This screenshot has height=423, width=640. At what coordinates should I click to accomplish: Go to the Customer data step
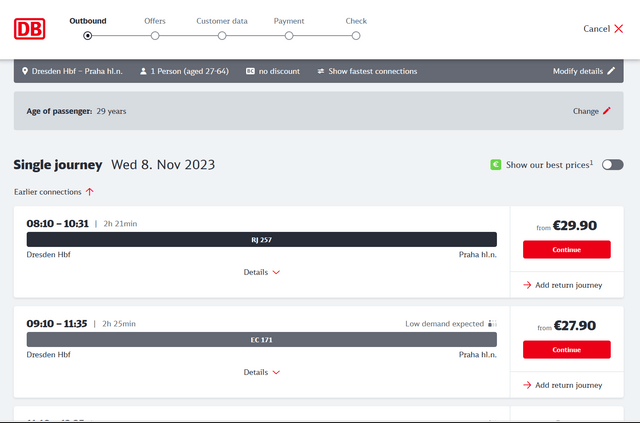222,36
